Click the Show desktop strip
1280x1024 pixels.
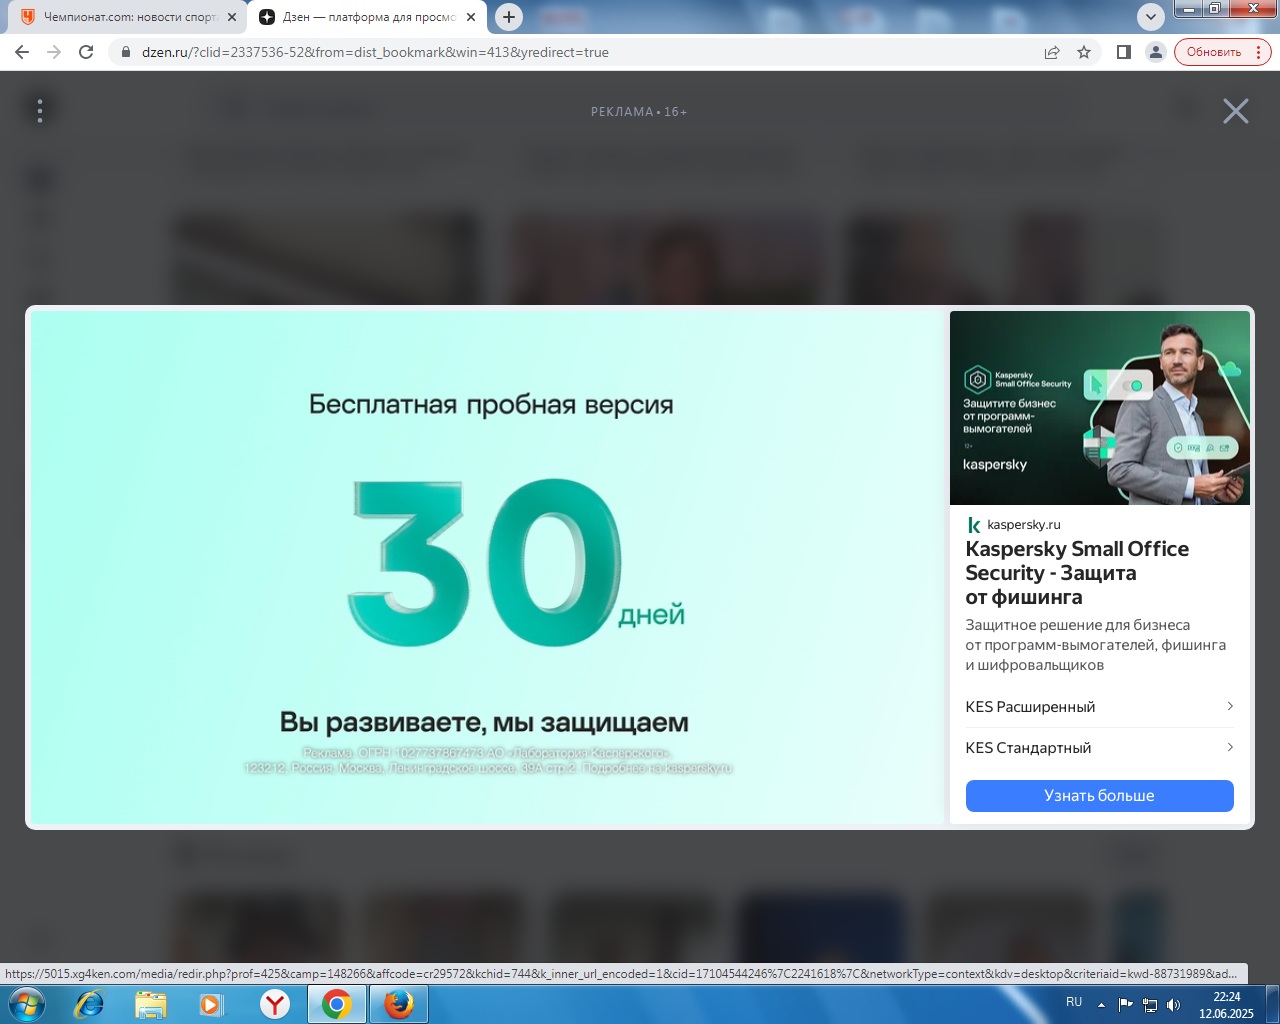(1272, 1004)
